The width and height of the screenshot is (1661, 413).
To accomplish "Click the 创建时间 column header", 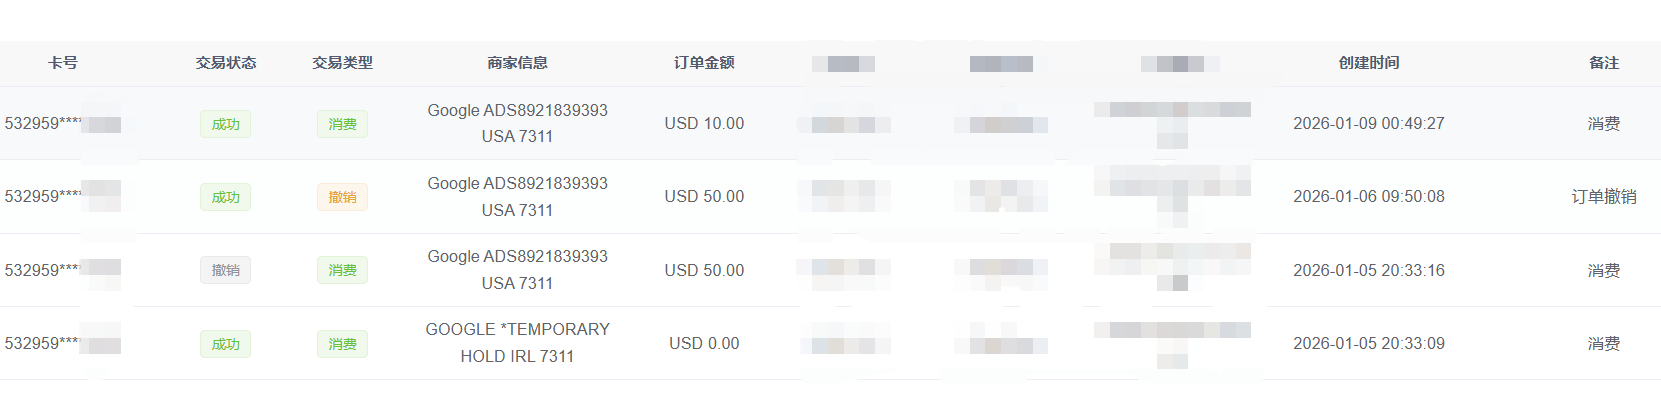I will [x=1369, y=63].
